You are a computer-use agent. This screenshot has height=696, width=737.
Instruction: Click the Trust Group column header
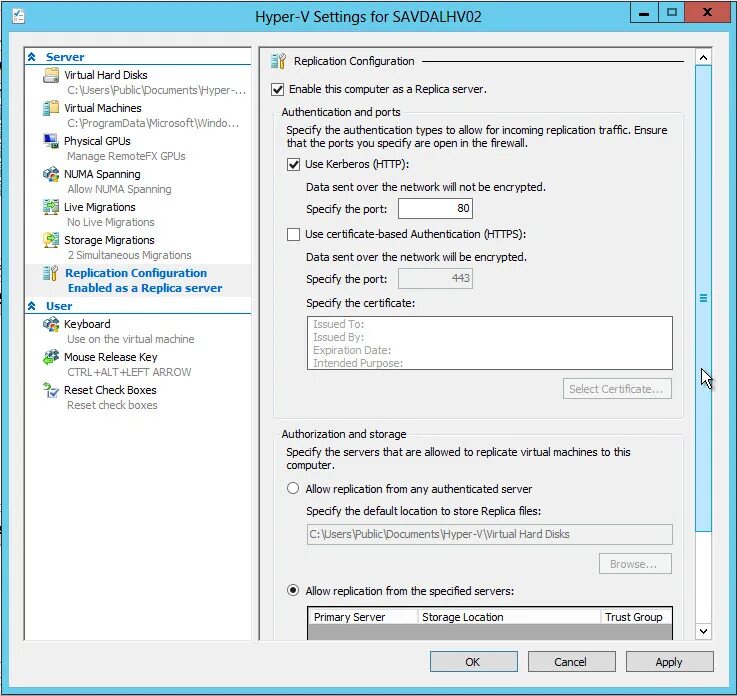click(x=636, y=617)
